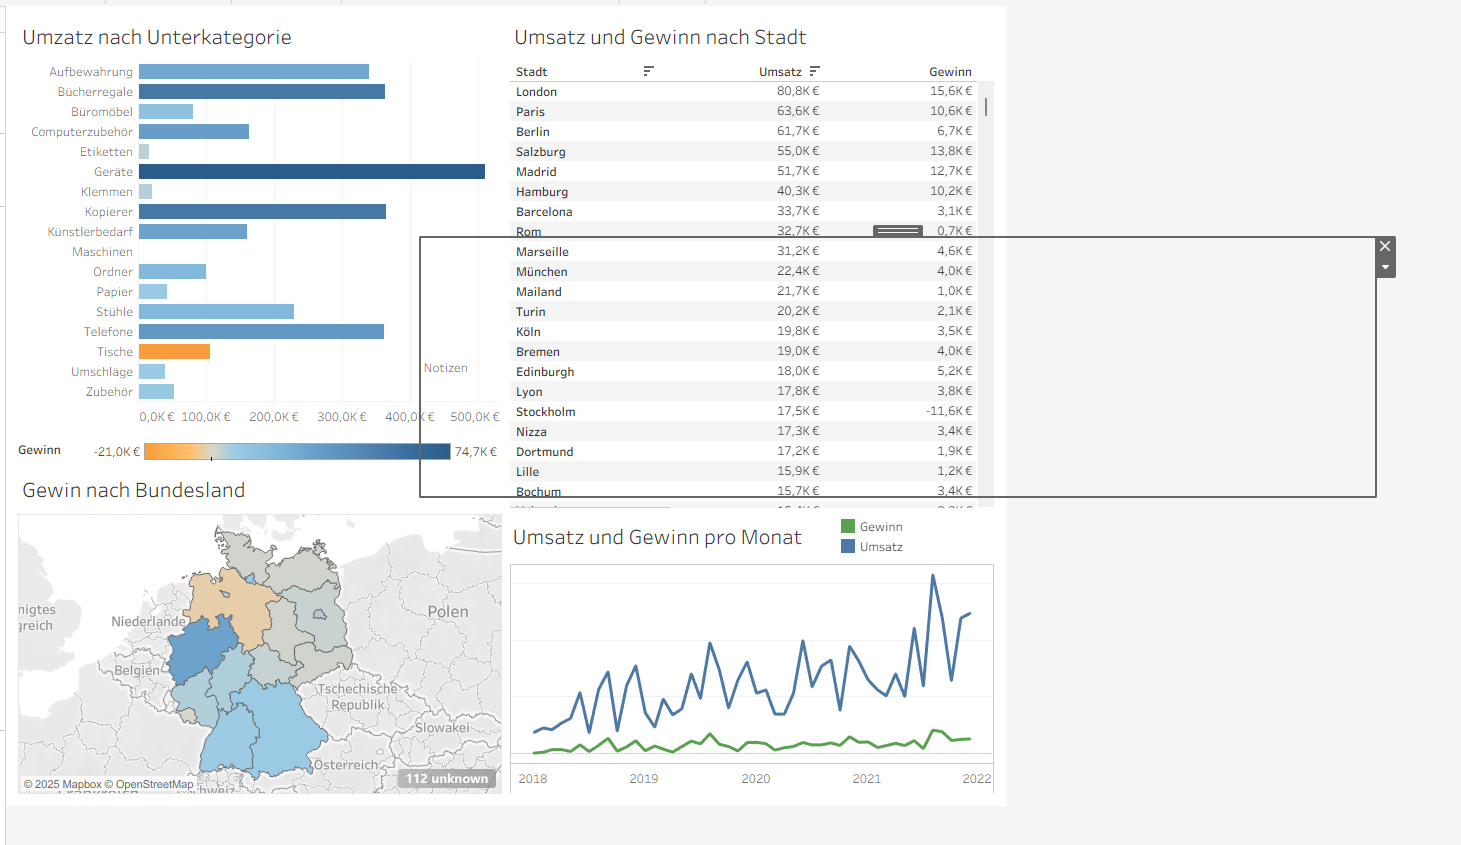Remove the floating Notizen container with X
Screen dimensions: 1461x845
pyautogui.click(x=1385, y=246)
